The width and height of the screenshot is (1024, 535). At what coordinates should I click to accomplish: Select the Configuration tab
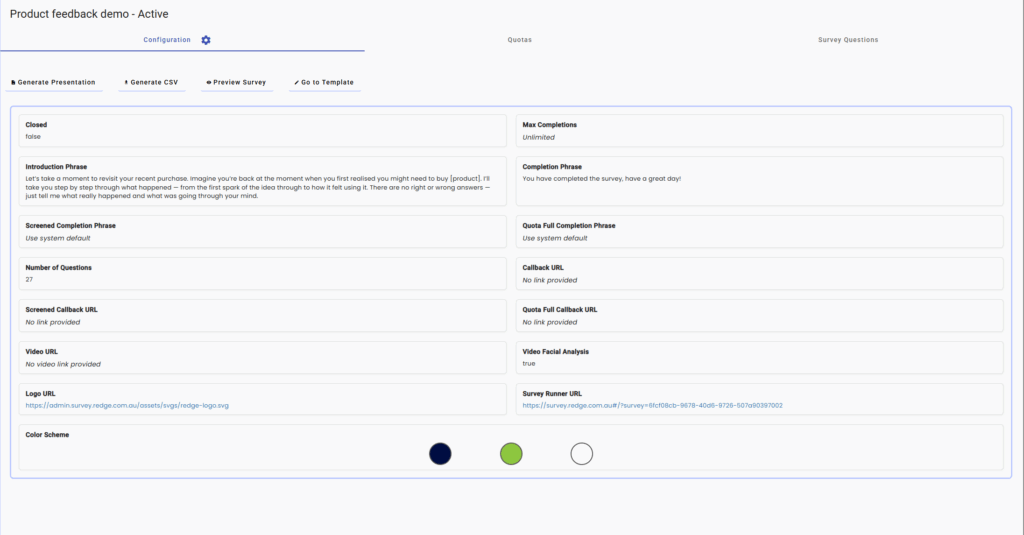(x=166, y=40)
